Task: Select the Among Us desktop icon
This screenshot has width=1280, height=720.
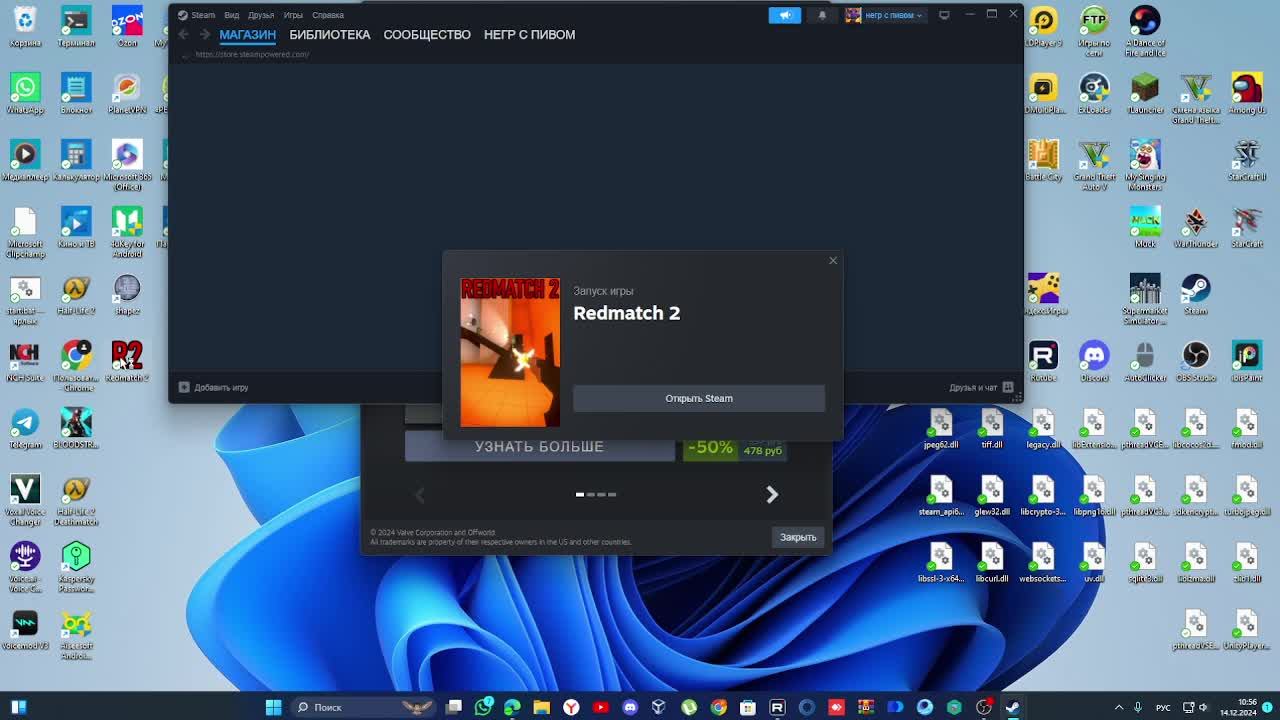Action: [1247, 94]
